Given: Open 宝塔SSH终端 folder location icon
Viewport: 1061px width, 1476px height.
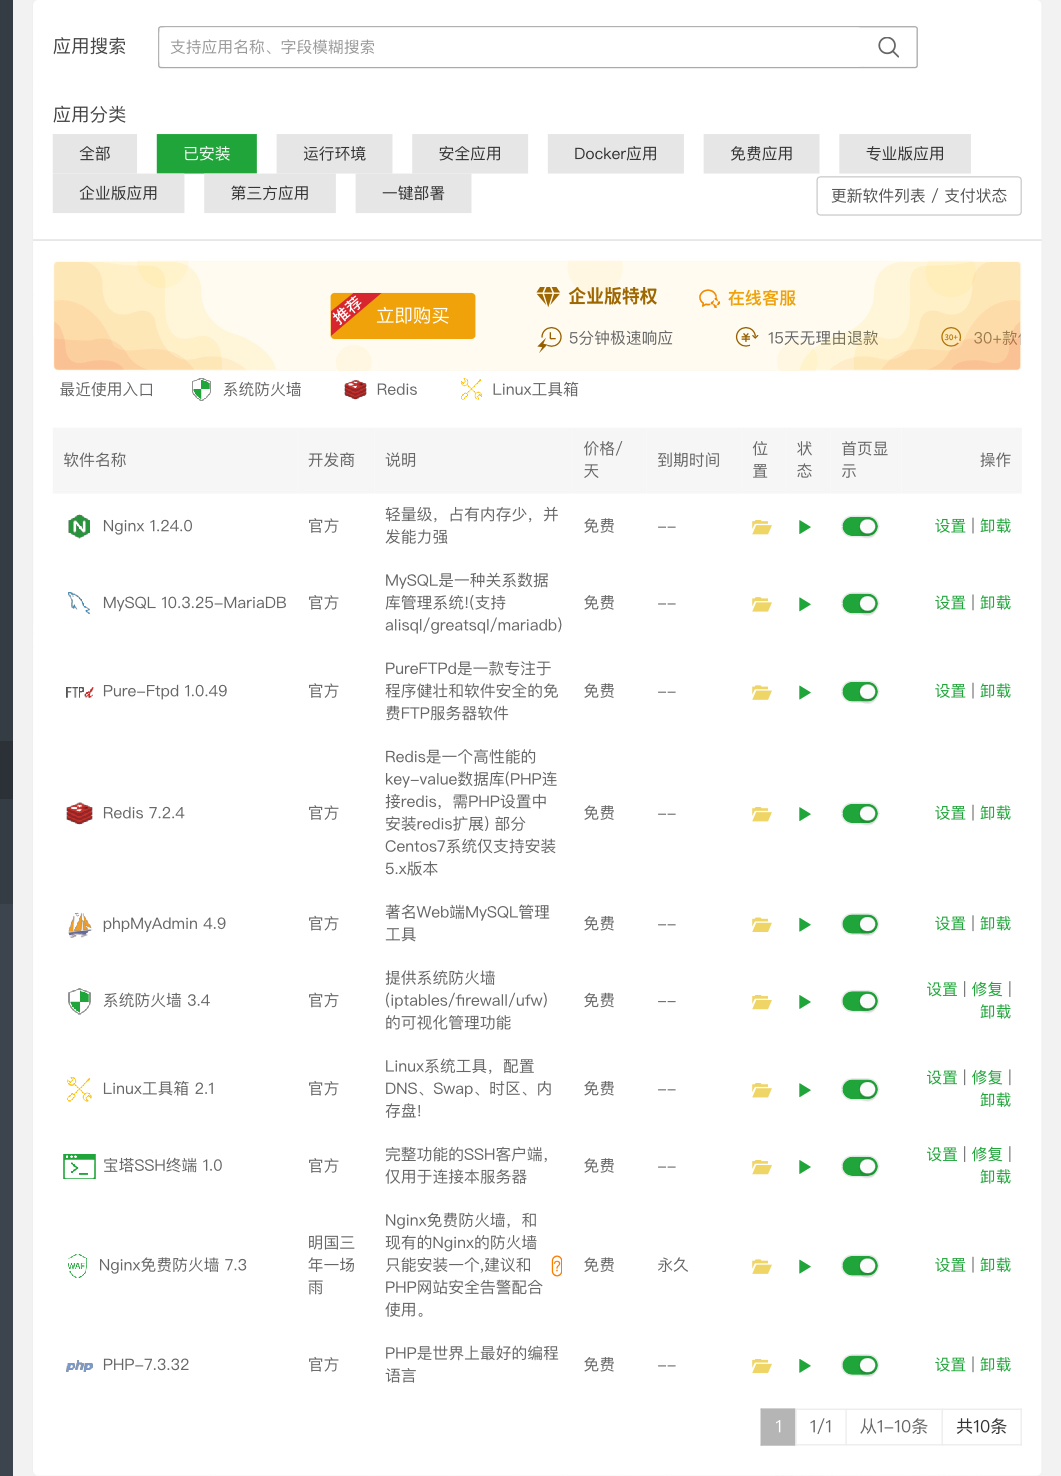Looking at the screenshot, I should [761, 1167].
